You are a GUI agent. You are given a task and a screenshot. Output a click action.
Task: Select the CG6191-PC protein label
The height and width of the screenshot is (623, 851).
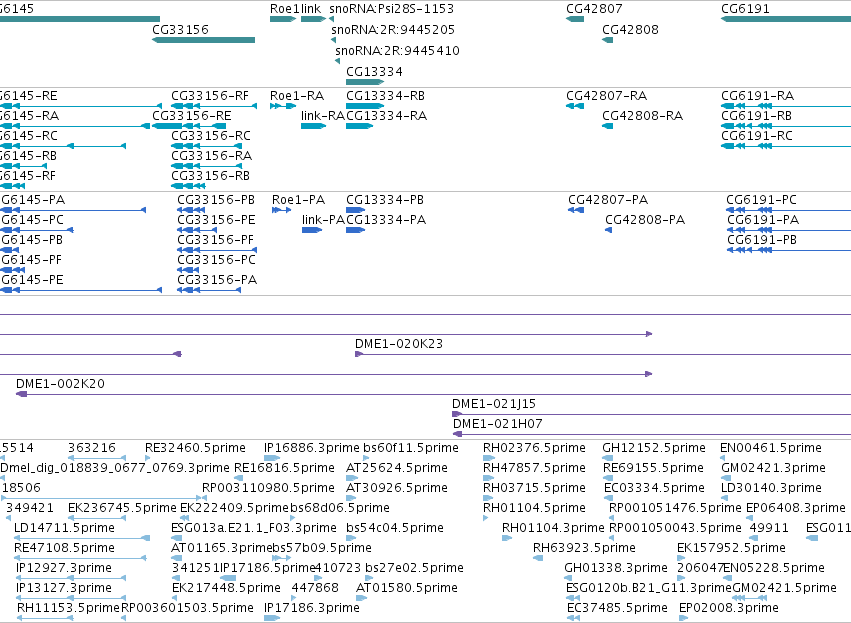761,200
